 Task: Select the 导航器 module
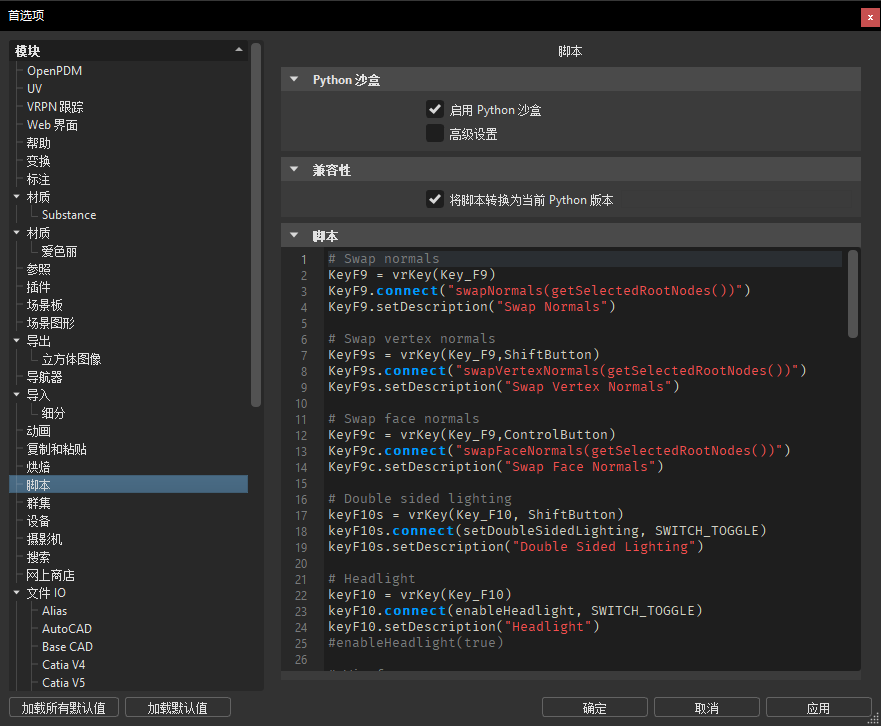click(44, 376)
